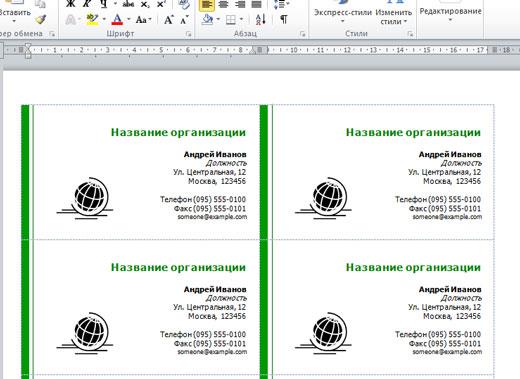Image resolution: width=520 pixels, height=379 pixels.
Task: Sort text alphabetically
Action: click(x=261, y=19)
